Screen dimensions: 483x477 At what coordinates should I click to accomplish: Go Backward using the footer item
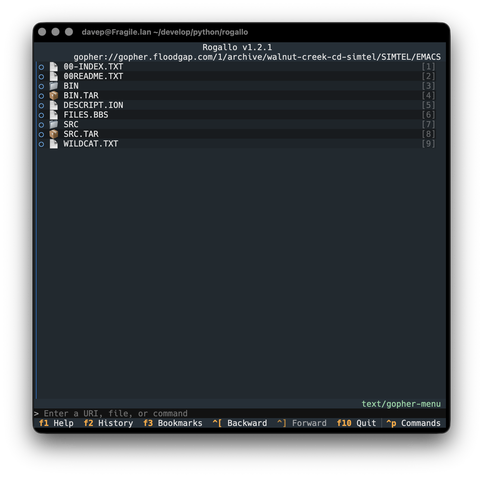point(240,423)
